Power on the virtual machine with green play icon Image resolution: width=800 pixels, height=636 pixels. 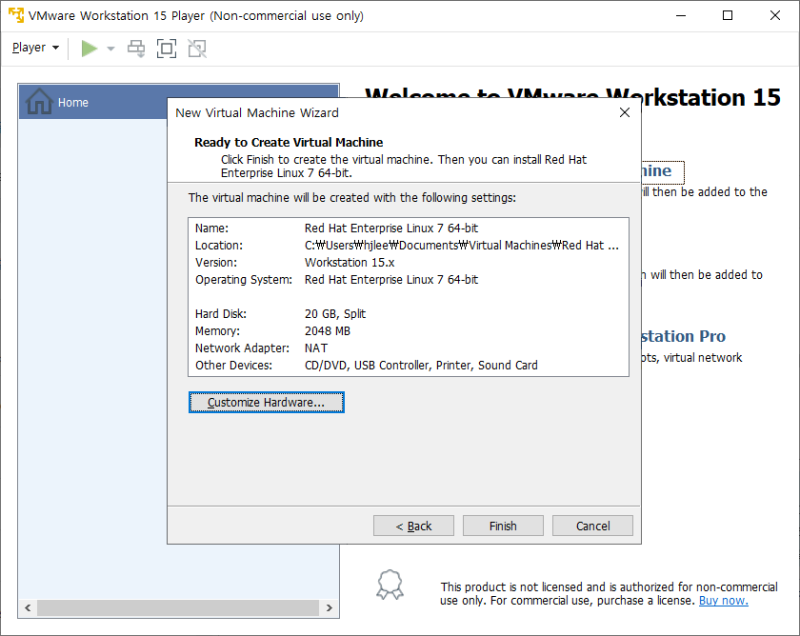[88, 47]
